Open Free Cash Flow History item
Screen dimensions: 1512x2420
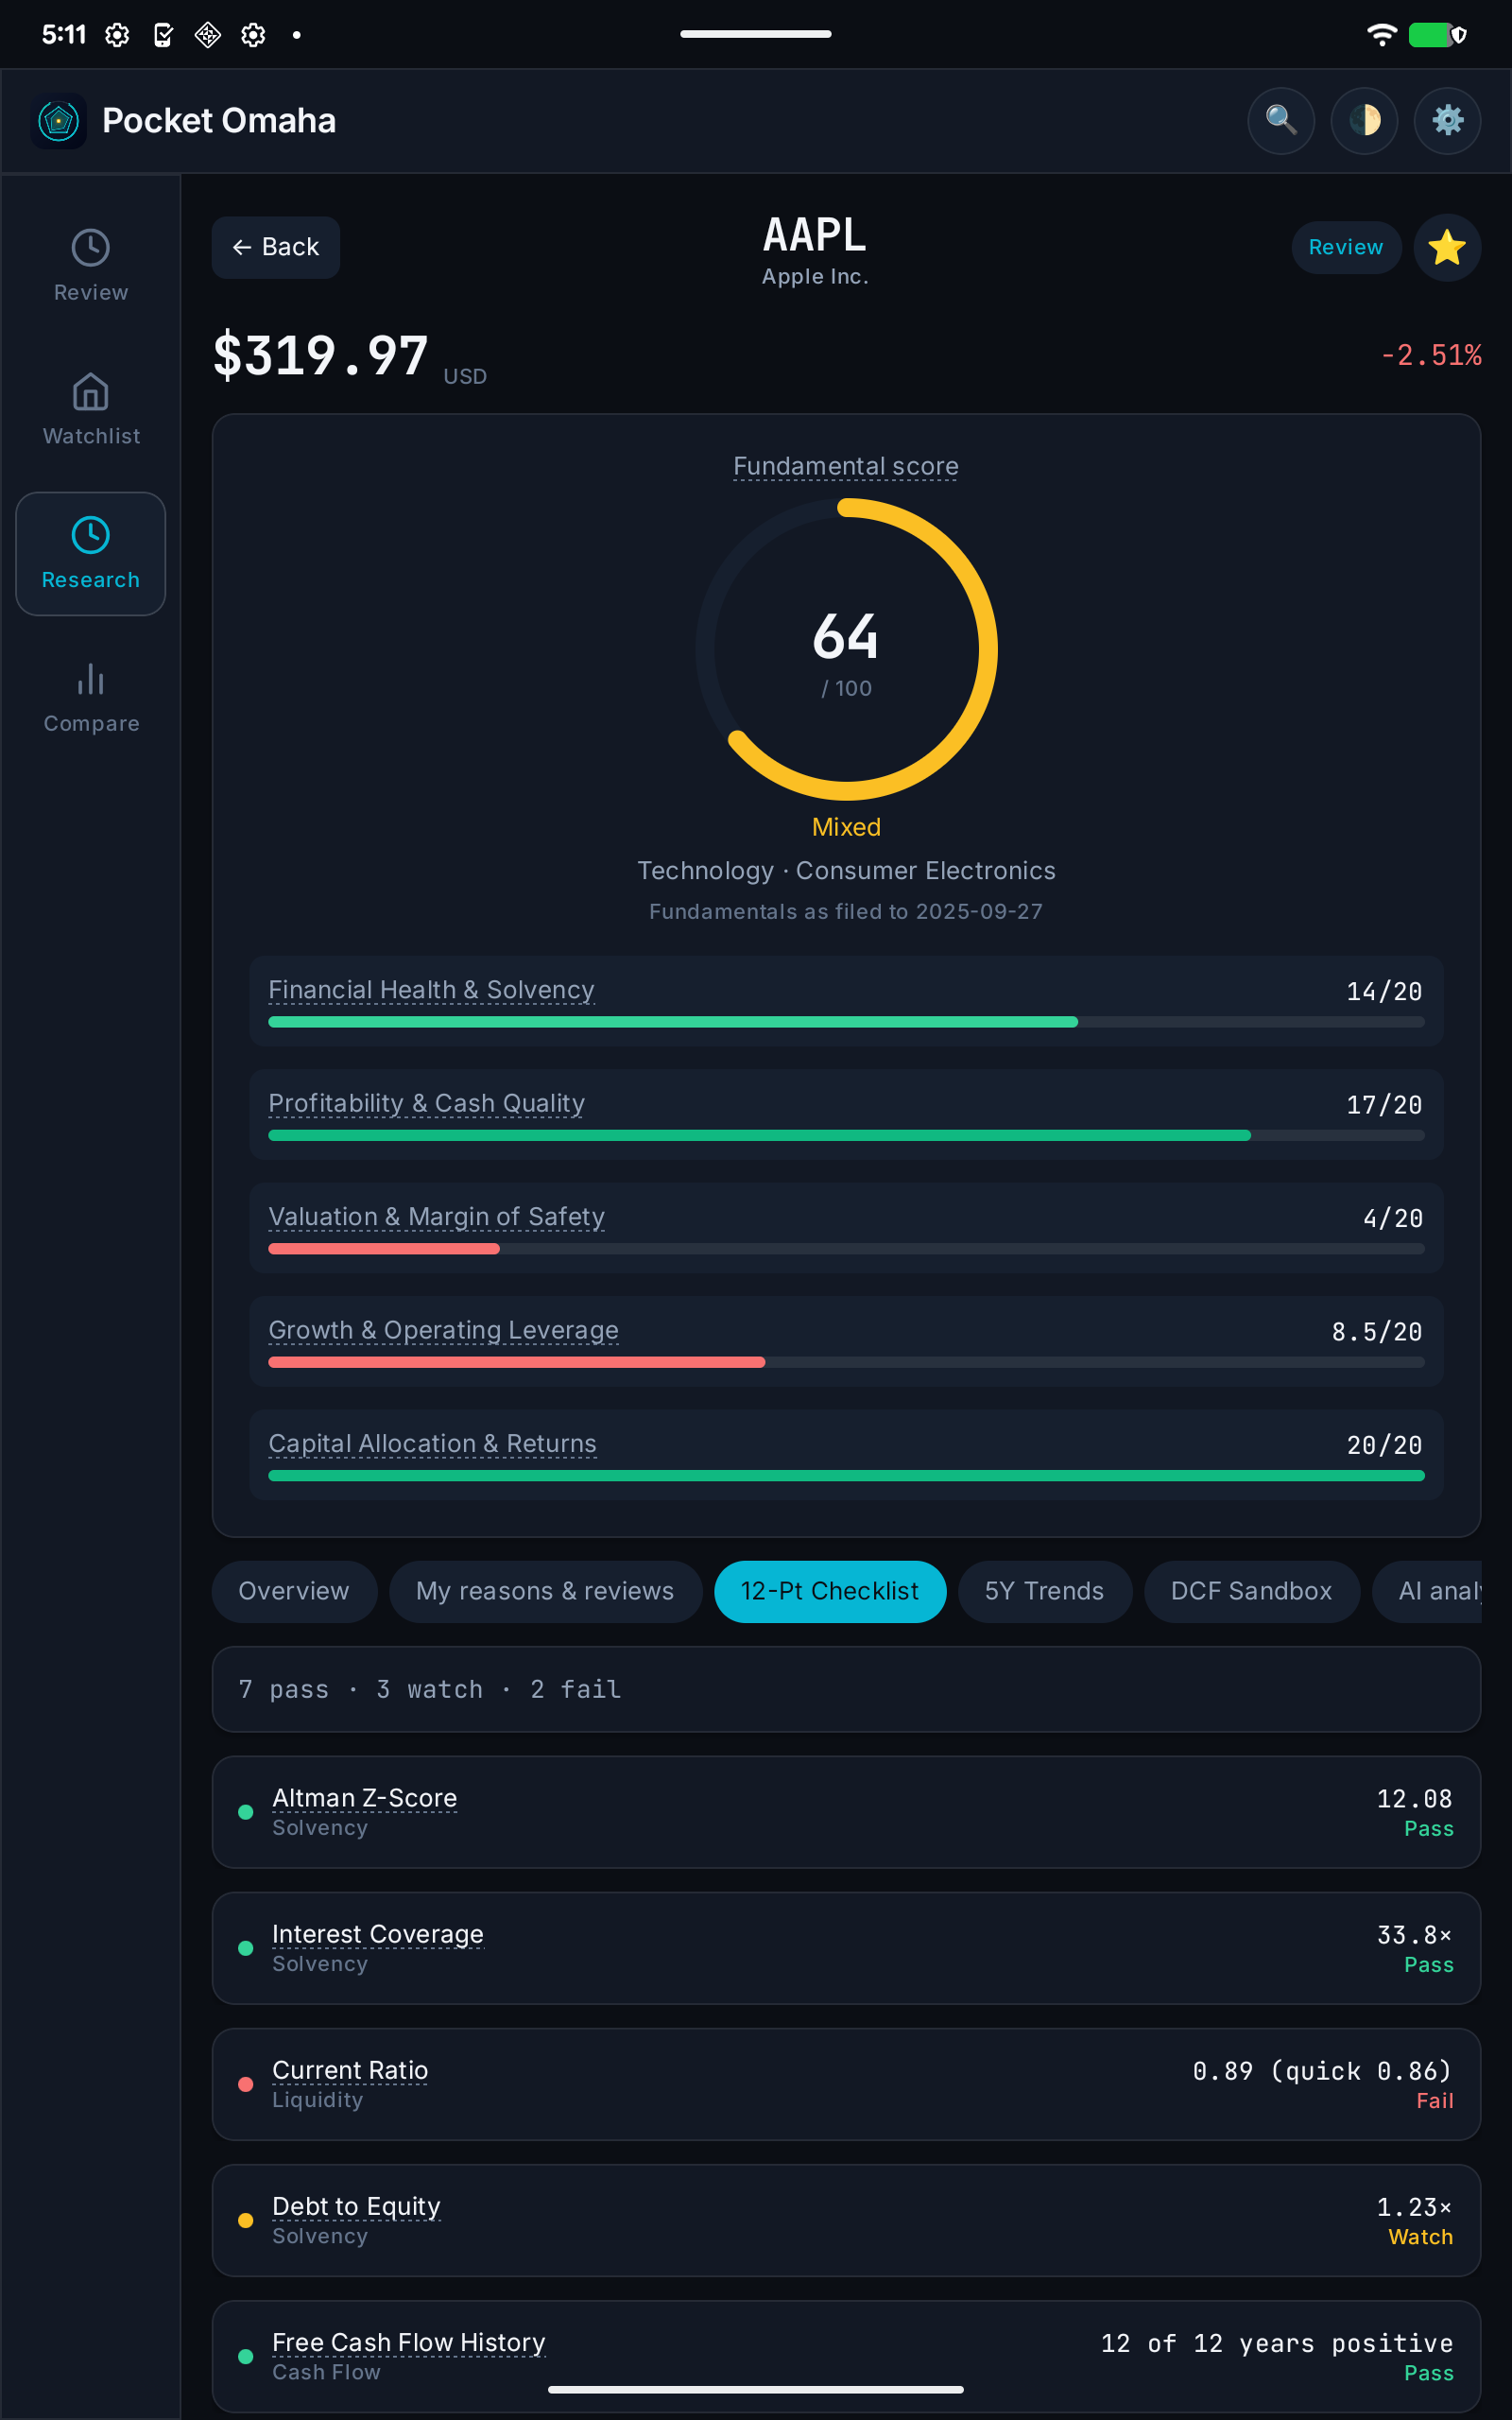click(x=846, y=2356)
